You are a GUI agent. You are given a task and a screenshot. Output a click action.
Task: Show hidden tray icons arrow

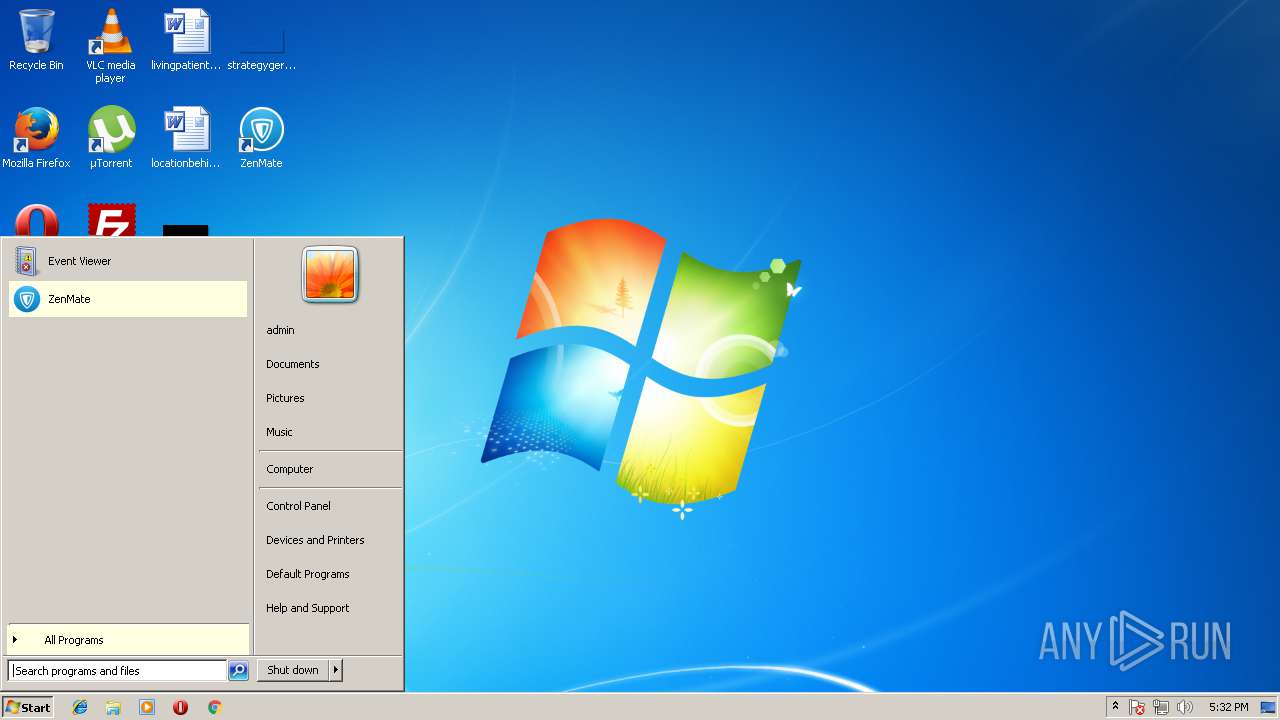tap(1115, 707)
